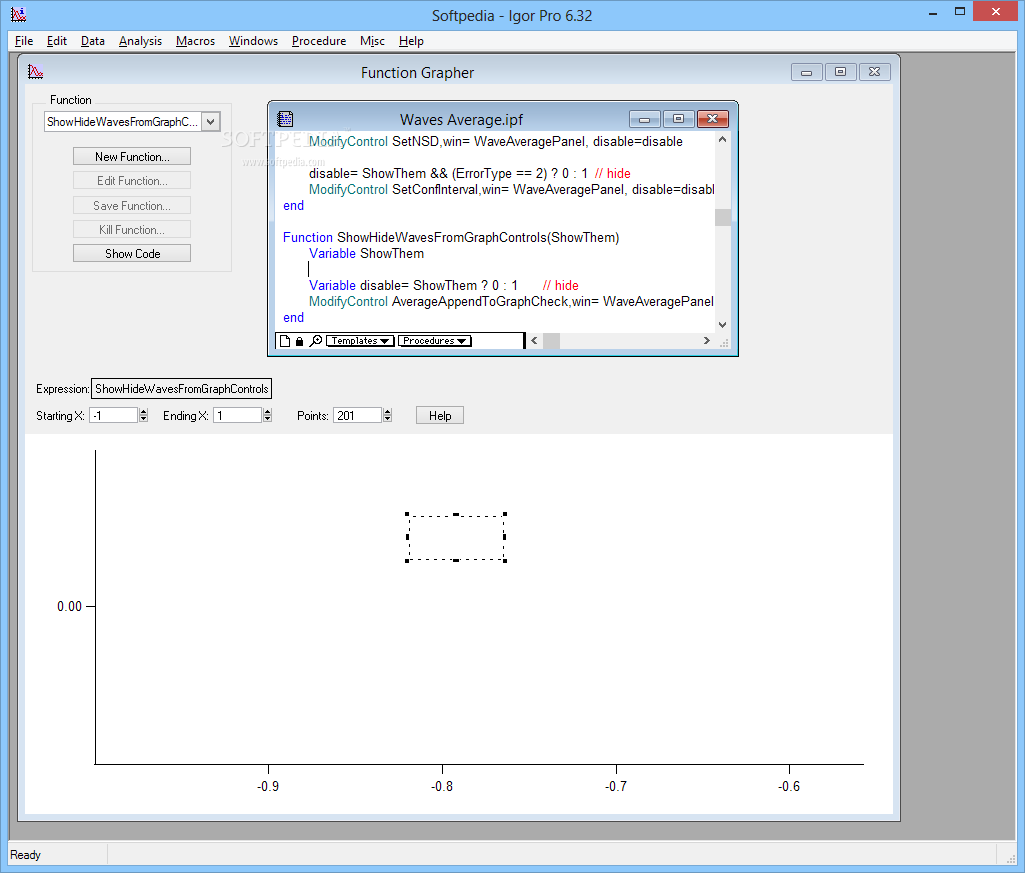Click the magnifier find icon in procedure window

(x=316, y=341)
